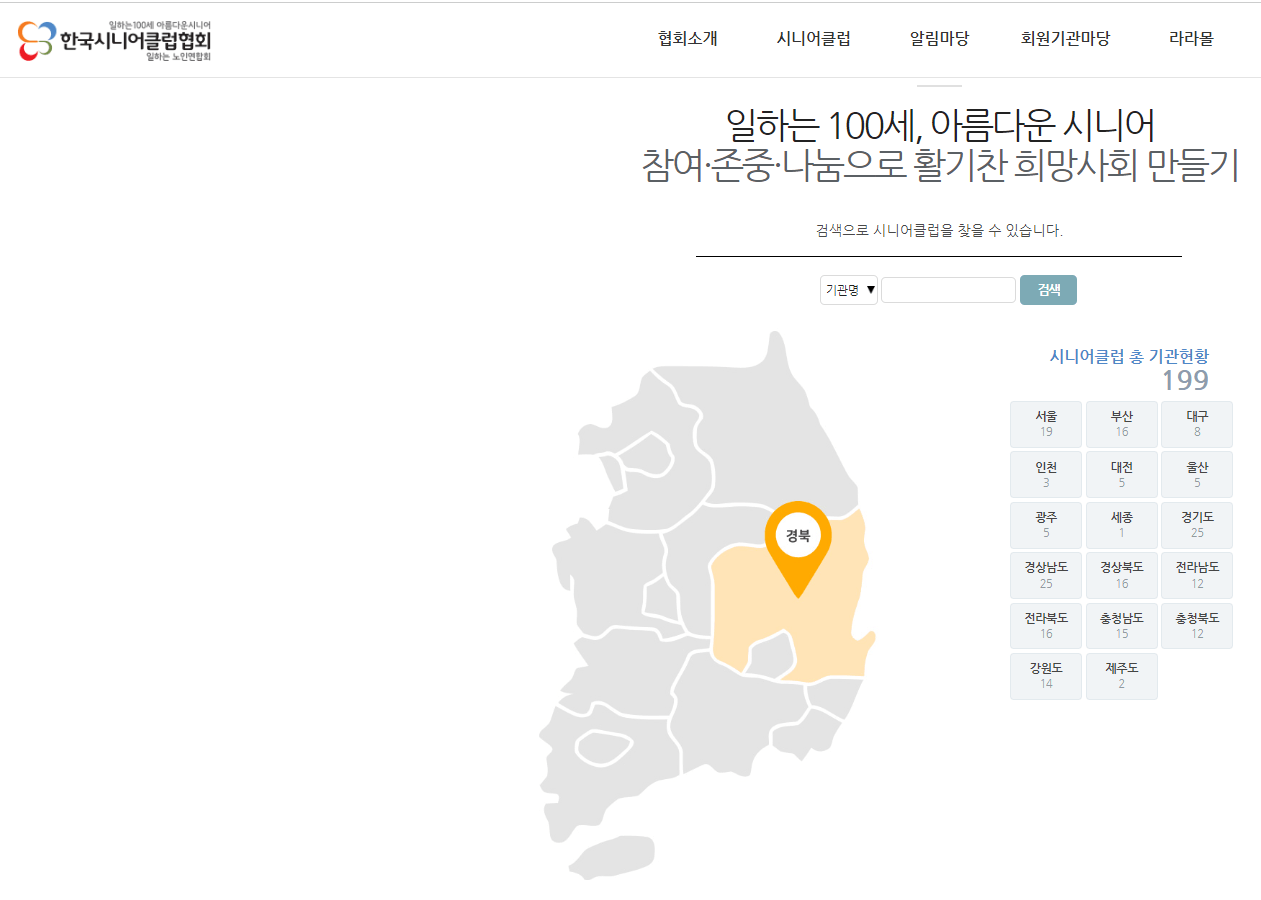The height and width of the screenshot is (900, 1261).
Task: Select the 대전 5 region tile
Action: tap(1122, 474)
